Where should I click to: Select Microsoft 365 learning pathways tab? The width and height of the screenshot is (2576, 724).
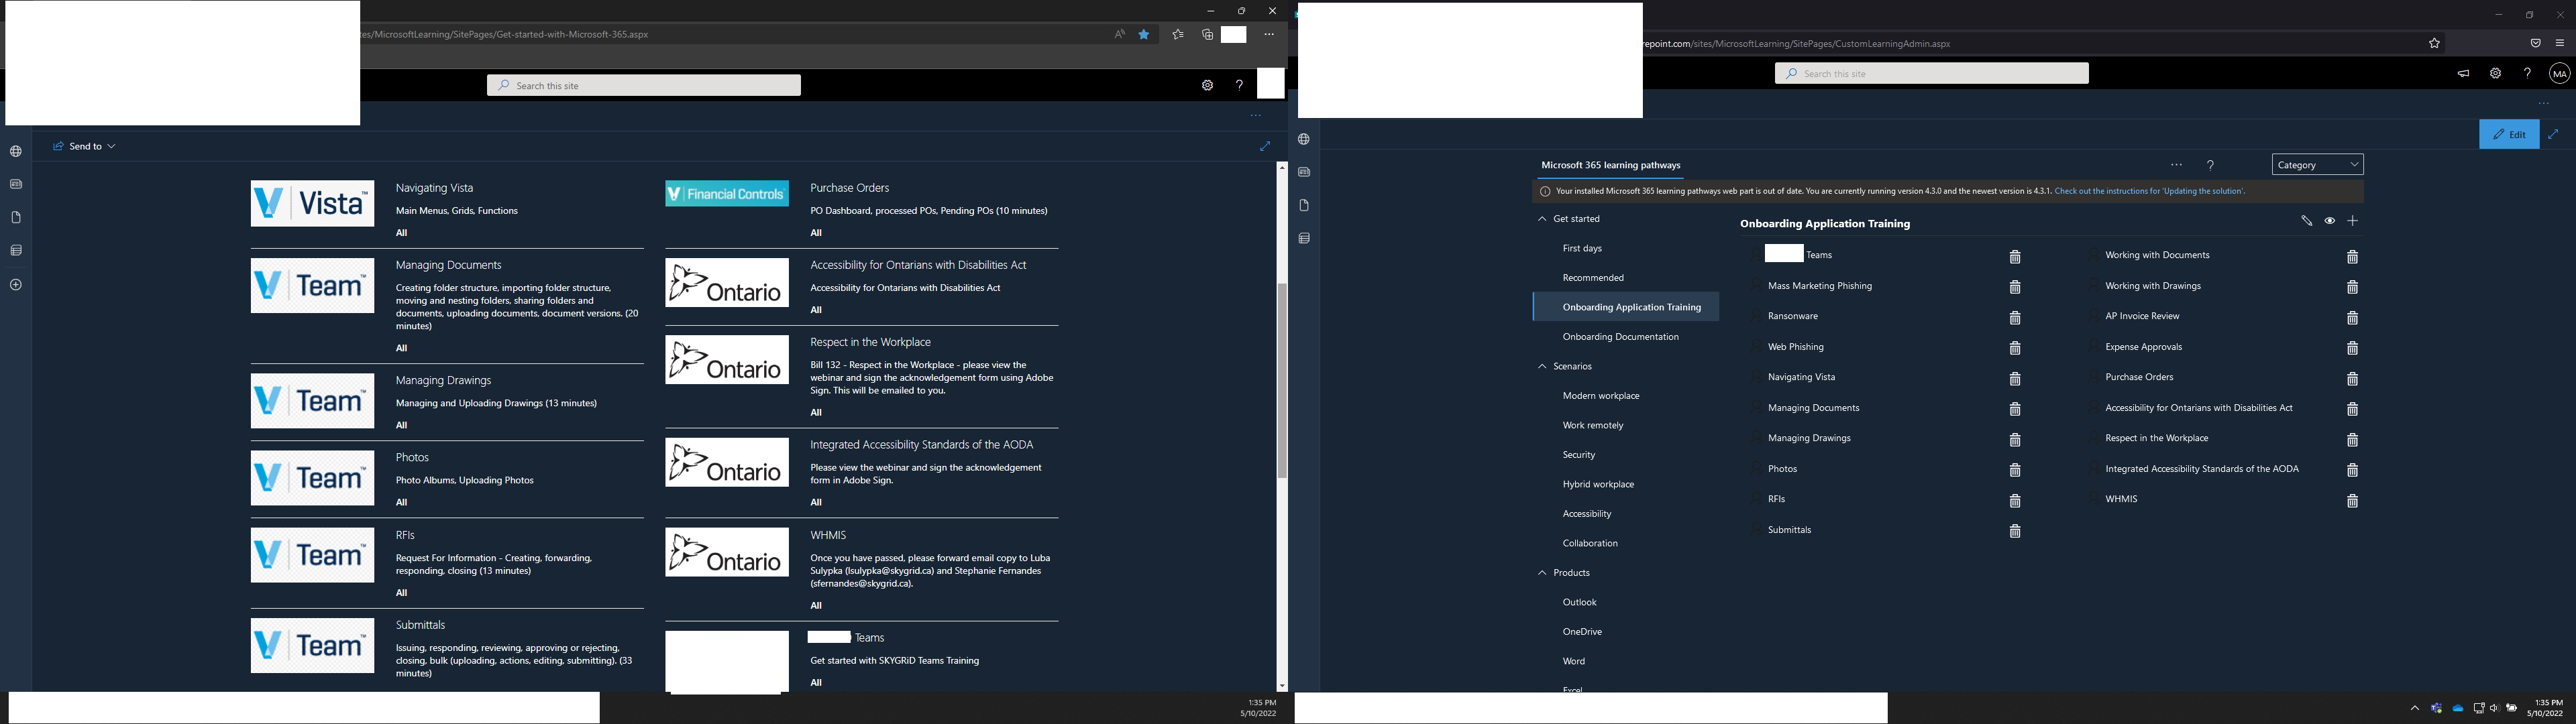[x=1610, y=165]
